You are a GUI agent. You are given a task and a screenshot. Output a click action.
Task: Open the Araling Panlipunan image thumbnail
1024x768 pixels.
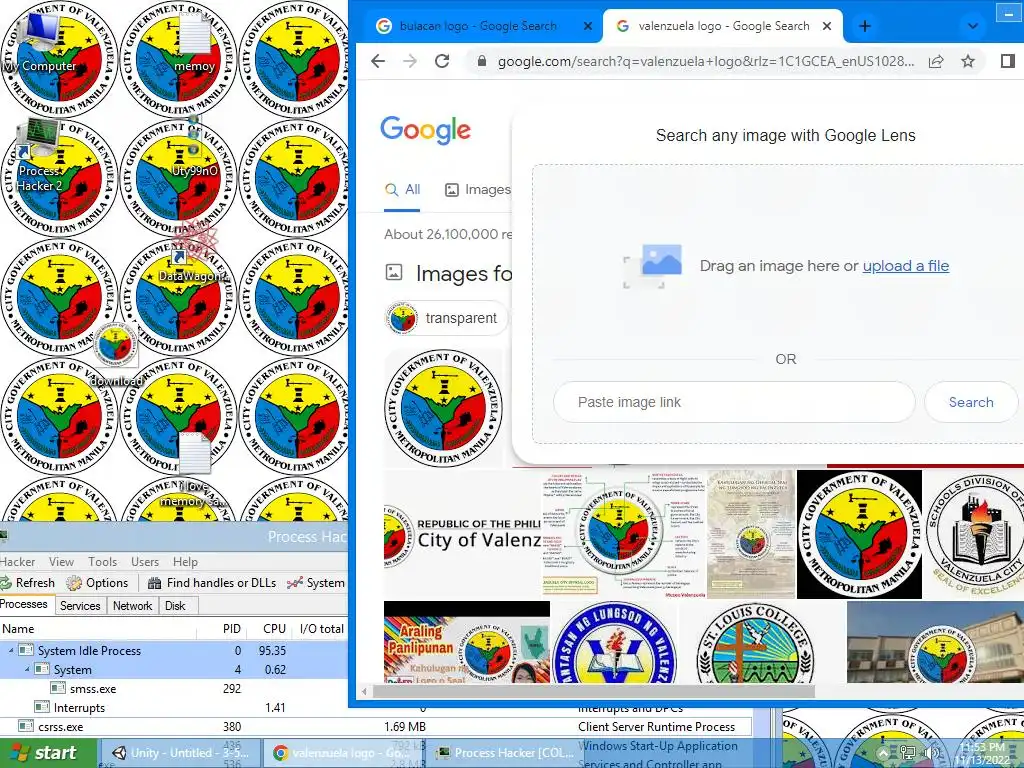(x=467, y=643)
